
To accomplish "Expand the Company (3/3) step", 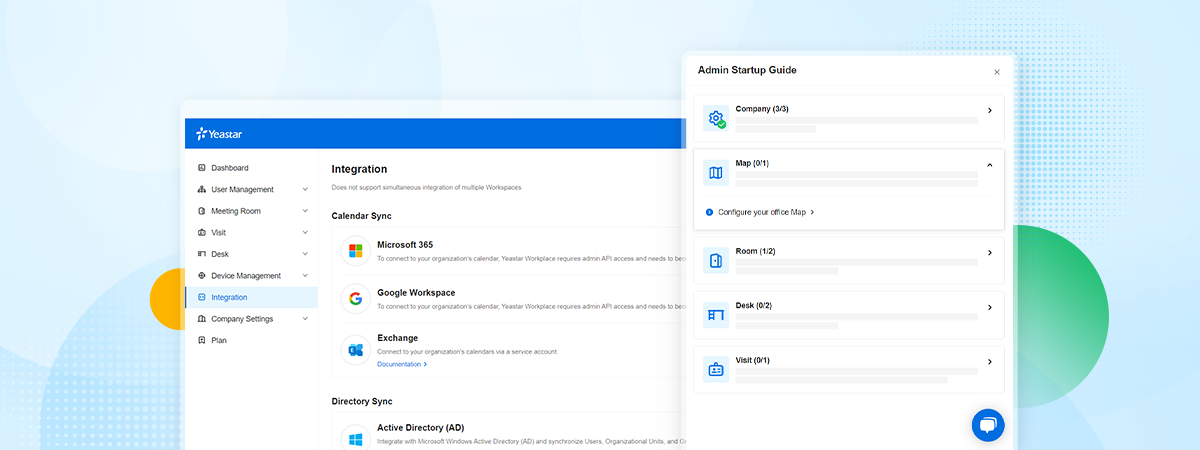I will pos(989,110).
